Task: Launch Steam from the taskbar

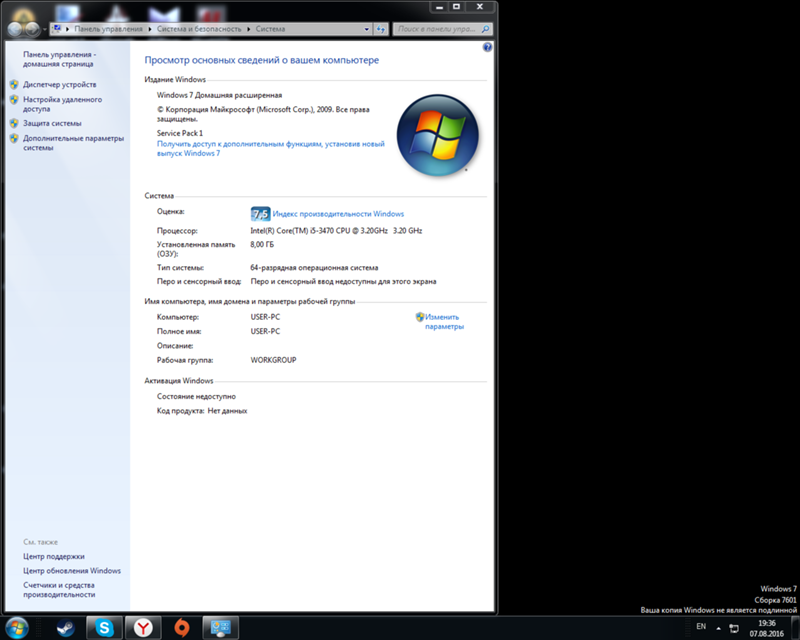Action: point(66,628)
